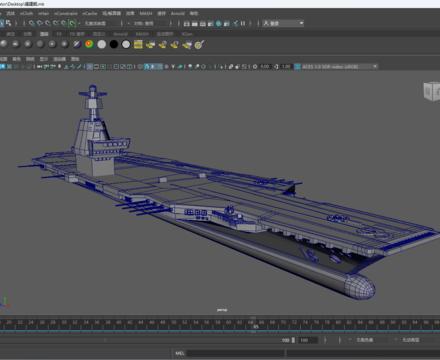Image resolution: width=440 pixels, height=360 pixels.
Task: Edit the exposure value 0.00 field
Action: (x=265, y=67)
